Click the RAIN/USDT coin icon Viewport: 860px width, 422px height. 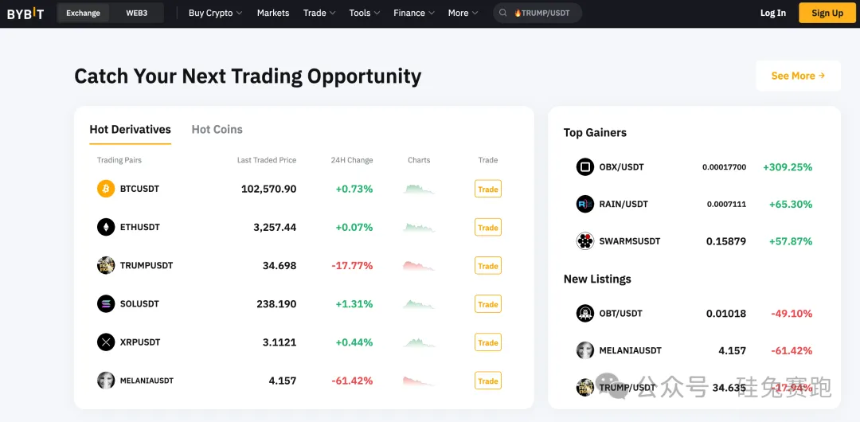(x=585, y=204)
